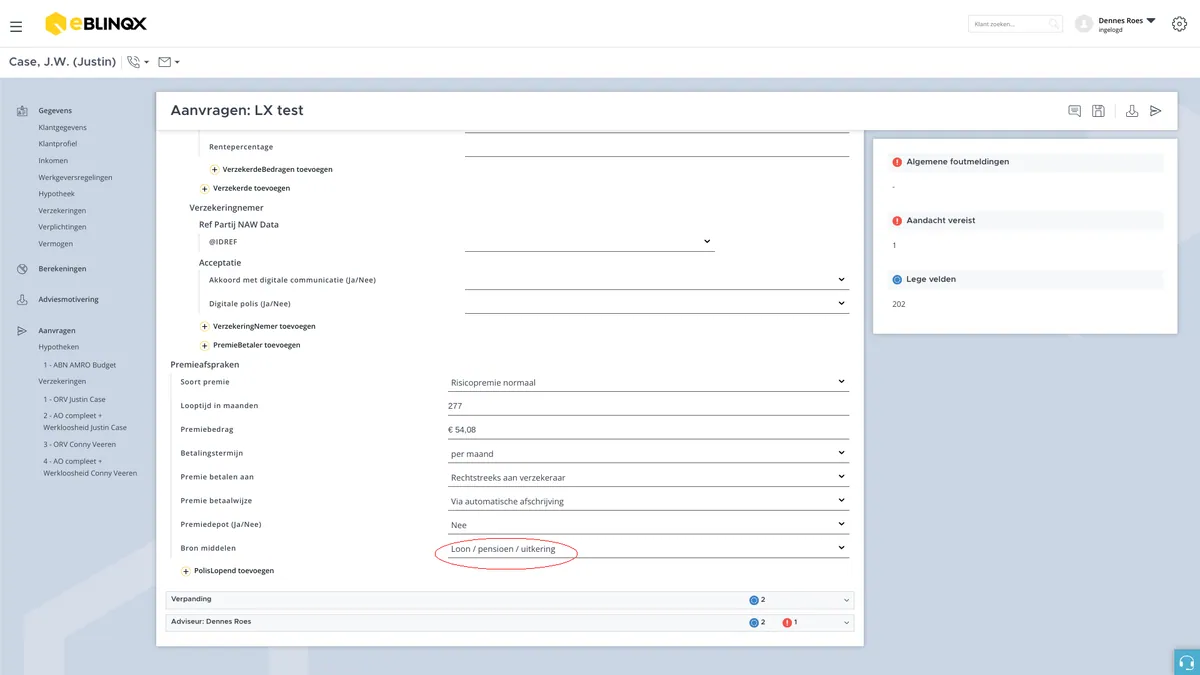1200x675 pixels.
Task: Open the Soort premie dropdown
Action: coord(648,382)
